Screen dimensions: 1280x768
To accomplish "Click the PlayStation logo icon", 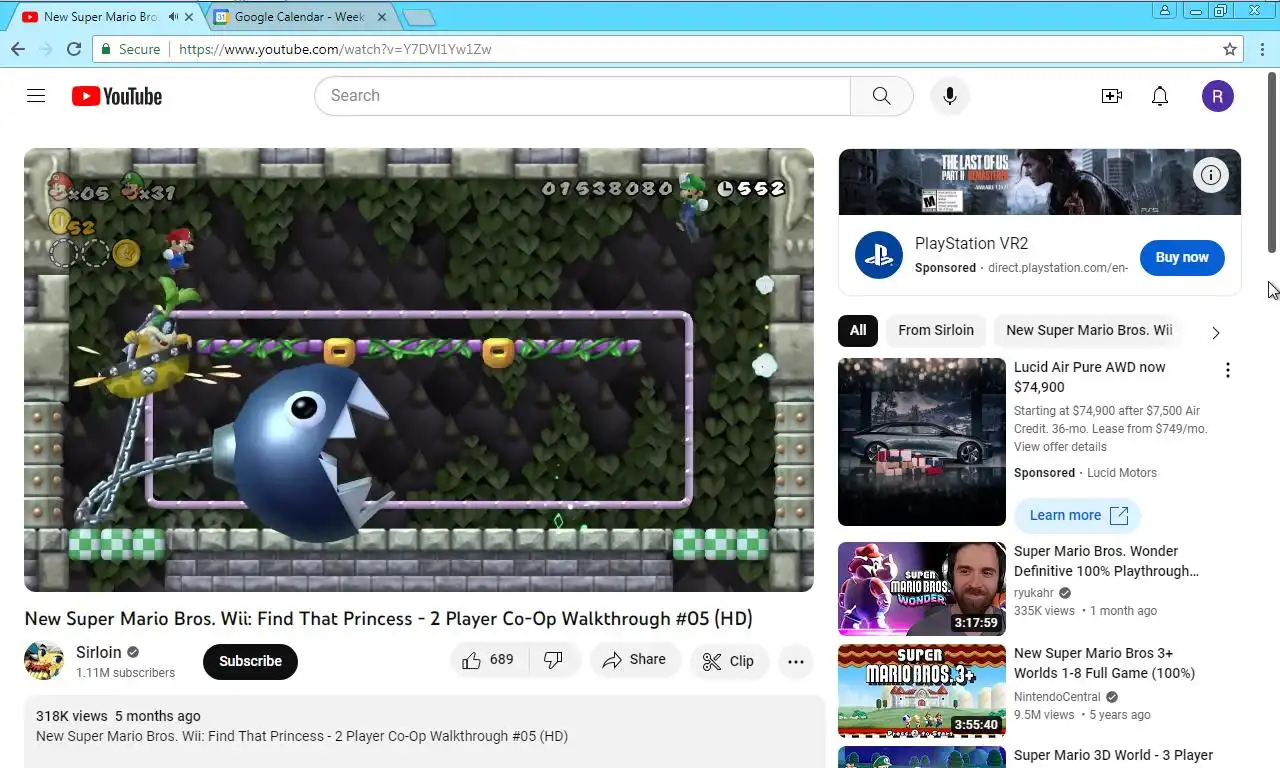I will tap(879, 255).
